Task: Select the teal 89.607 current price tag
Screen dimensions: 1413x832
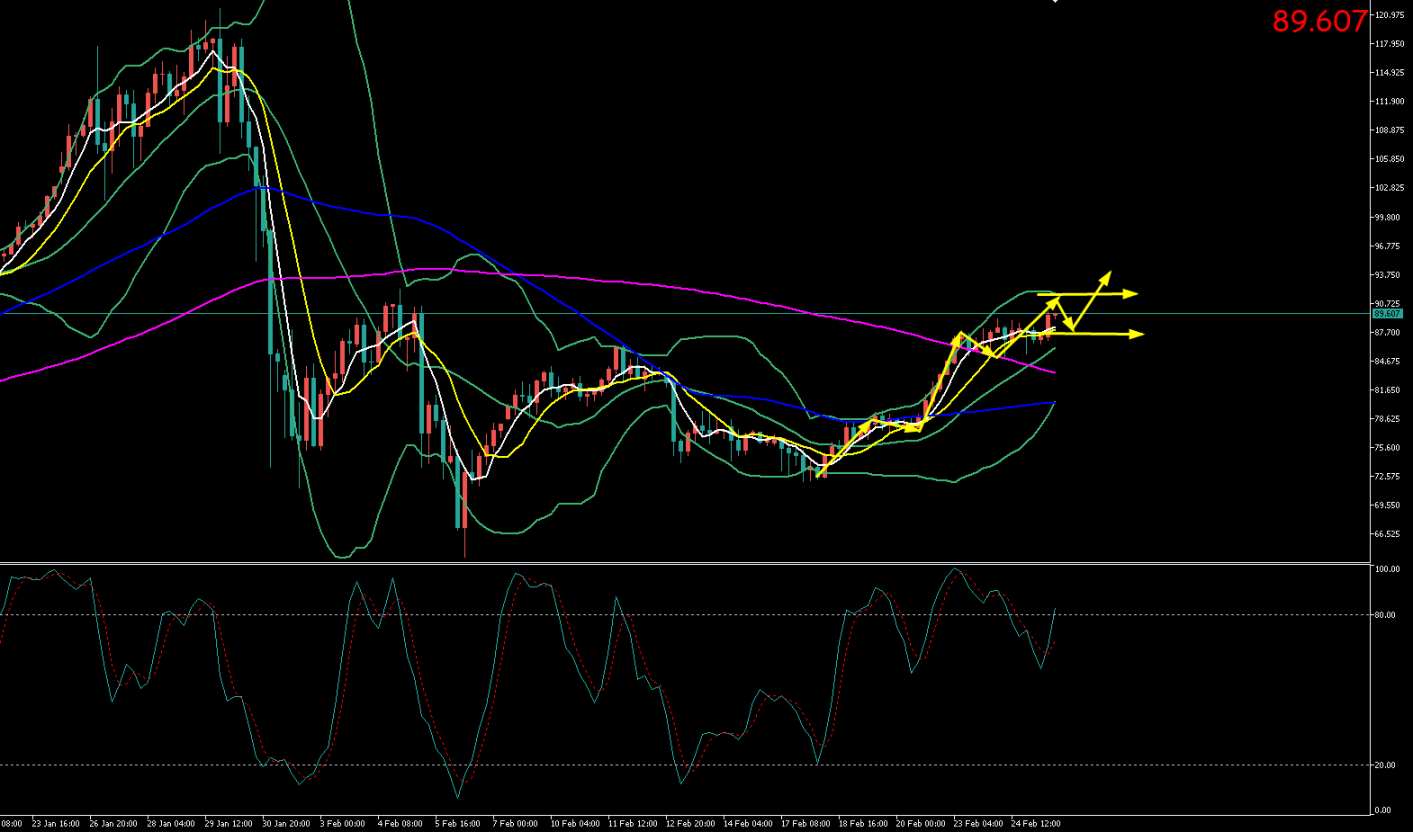Action: [x=1389, y=314]
